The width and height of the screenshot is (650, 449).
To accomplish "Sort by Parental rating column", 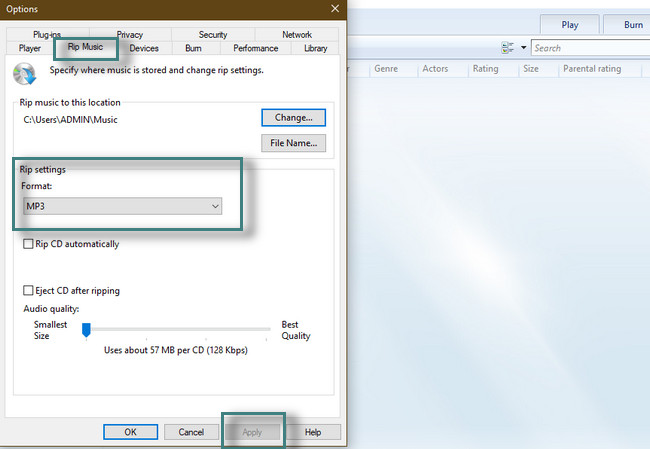I will (592, 69).
